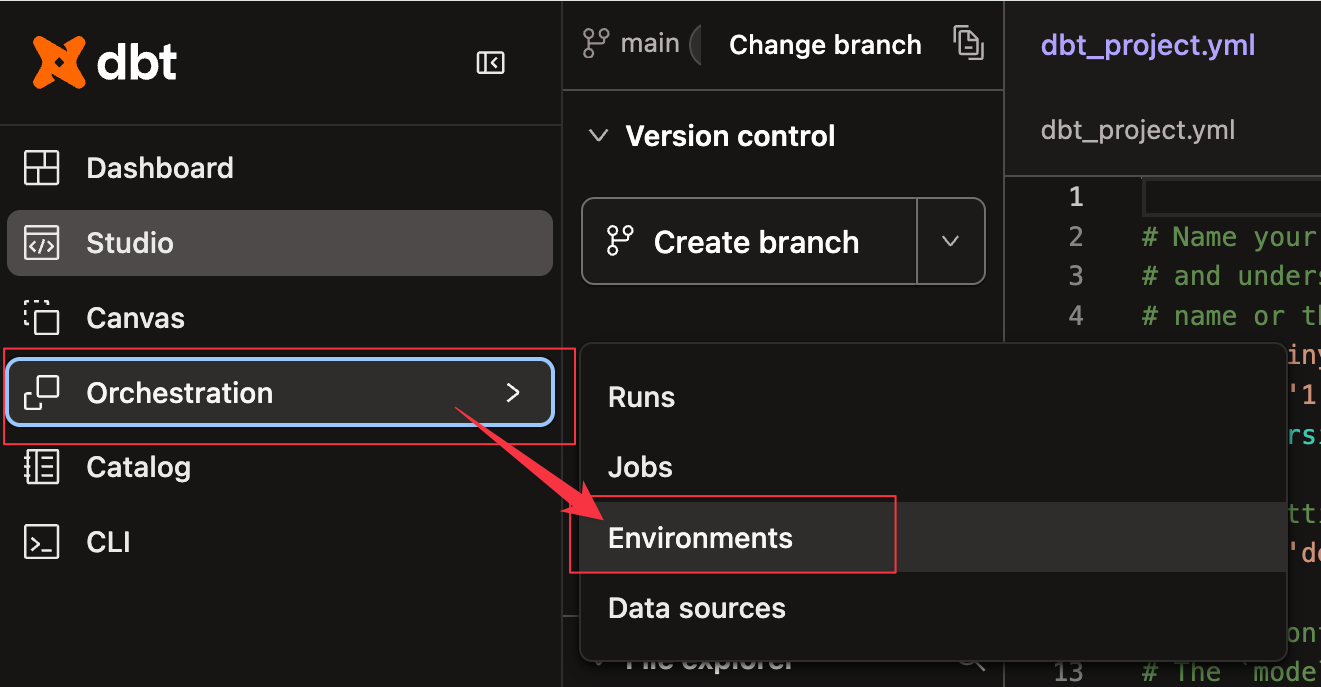Click the Catalog book icon
Image resolution: width=1321 pixels, height=687 pixels.
click(x=42, y=467)
